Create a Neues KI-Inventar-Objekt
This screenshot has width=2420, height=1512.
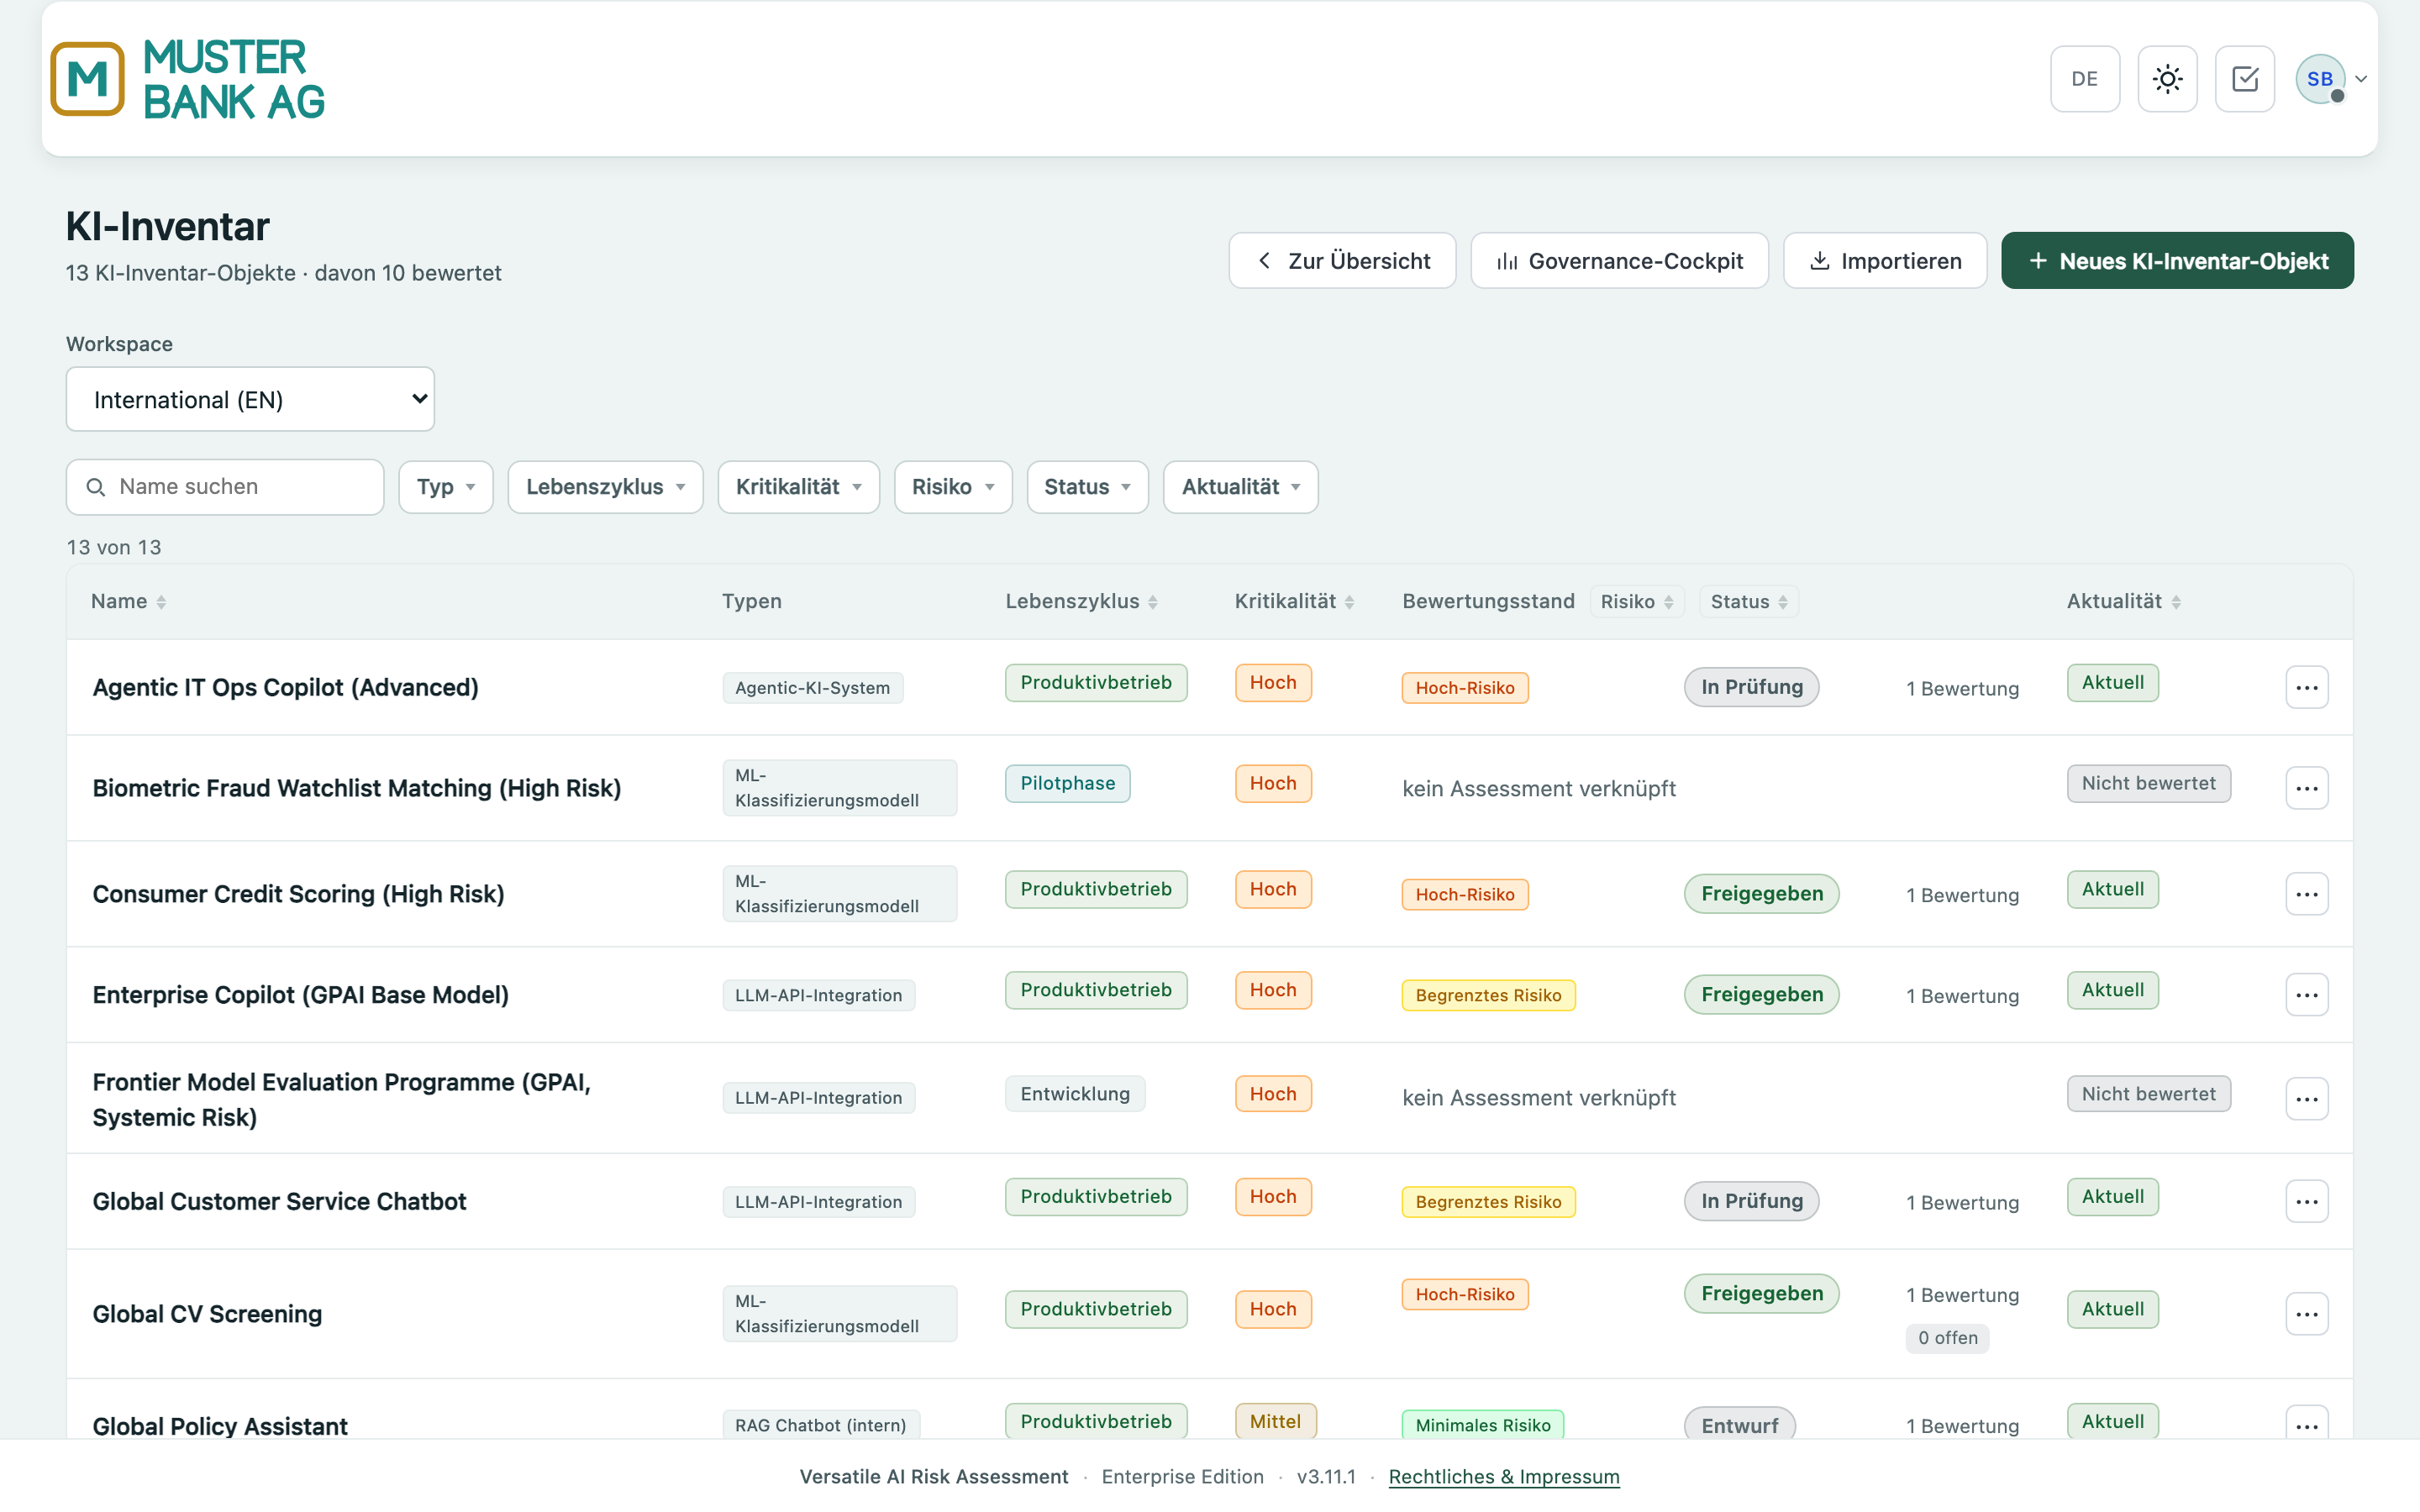pyautogui.click(x=2177, y=261)
